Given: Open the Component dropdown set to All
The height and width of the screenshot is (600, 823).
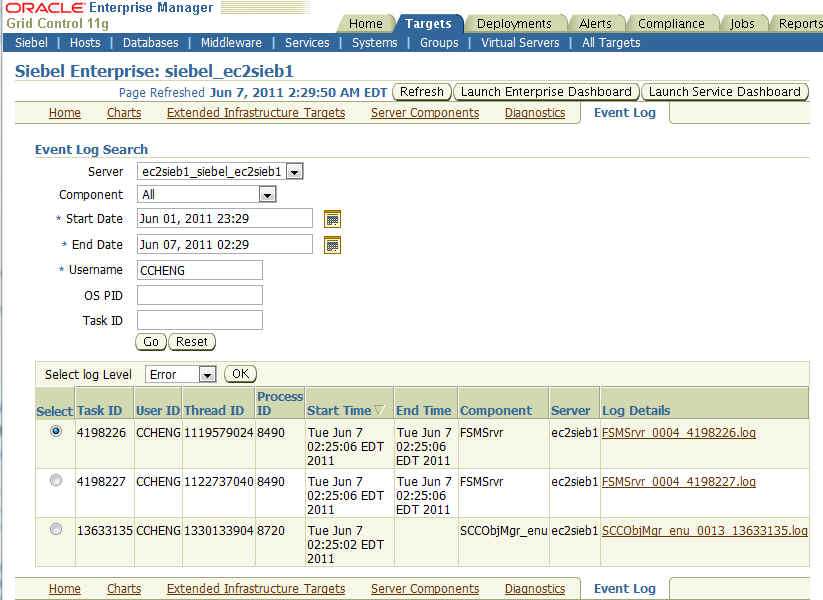Looking at the screenshot, I should click(x=267, y=195).
